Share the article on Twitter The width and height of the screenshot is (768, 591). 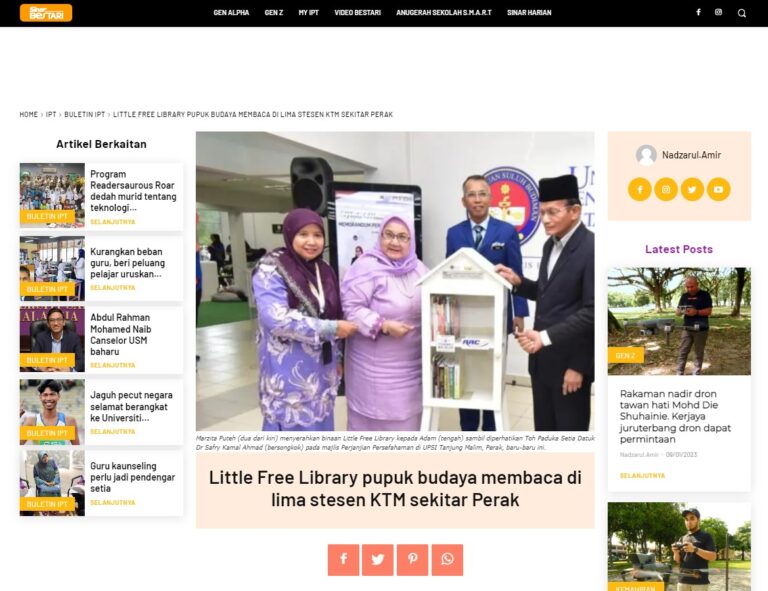click(x=378, y=560)
